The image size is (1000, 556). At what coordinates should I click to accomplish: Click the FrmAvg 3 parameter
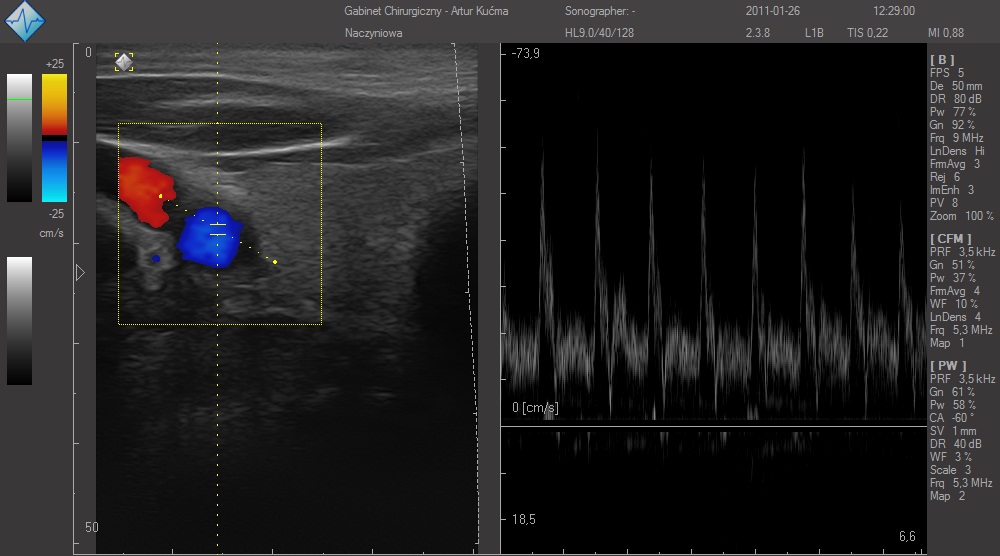click(x=955, y=164)
